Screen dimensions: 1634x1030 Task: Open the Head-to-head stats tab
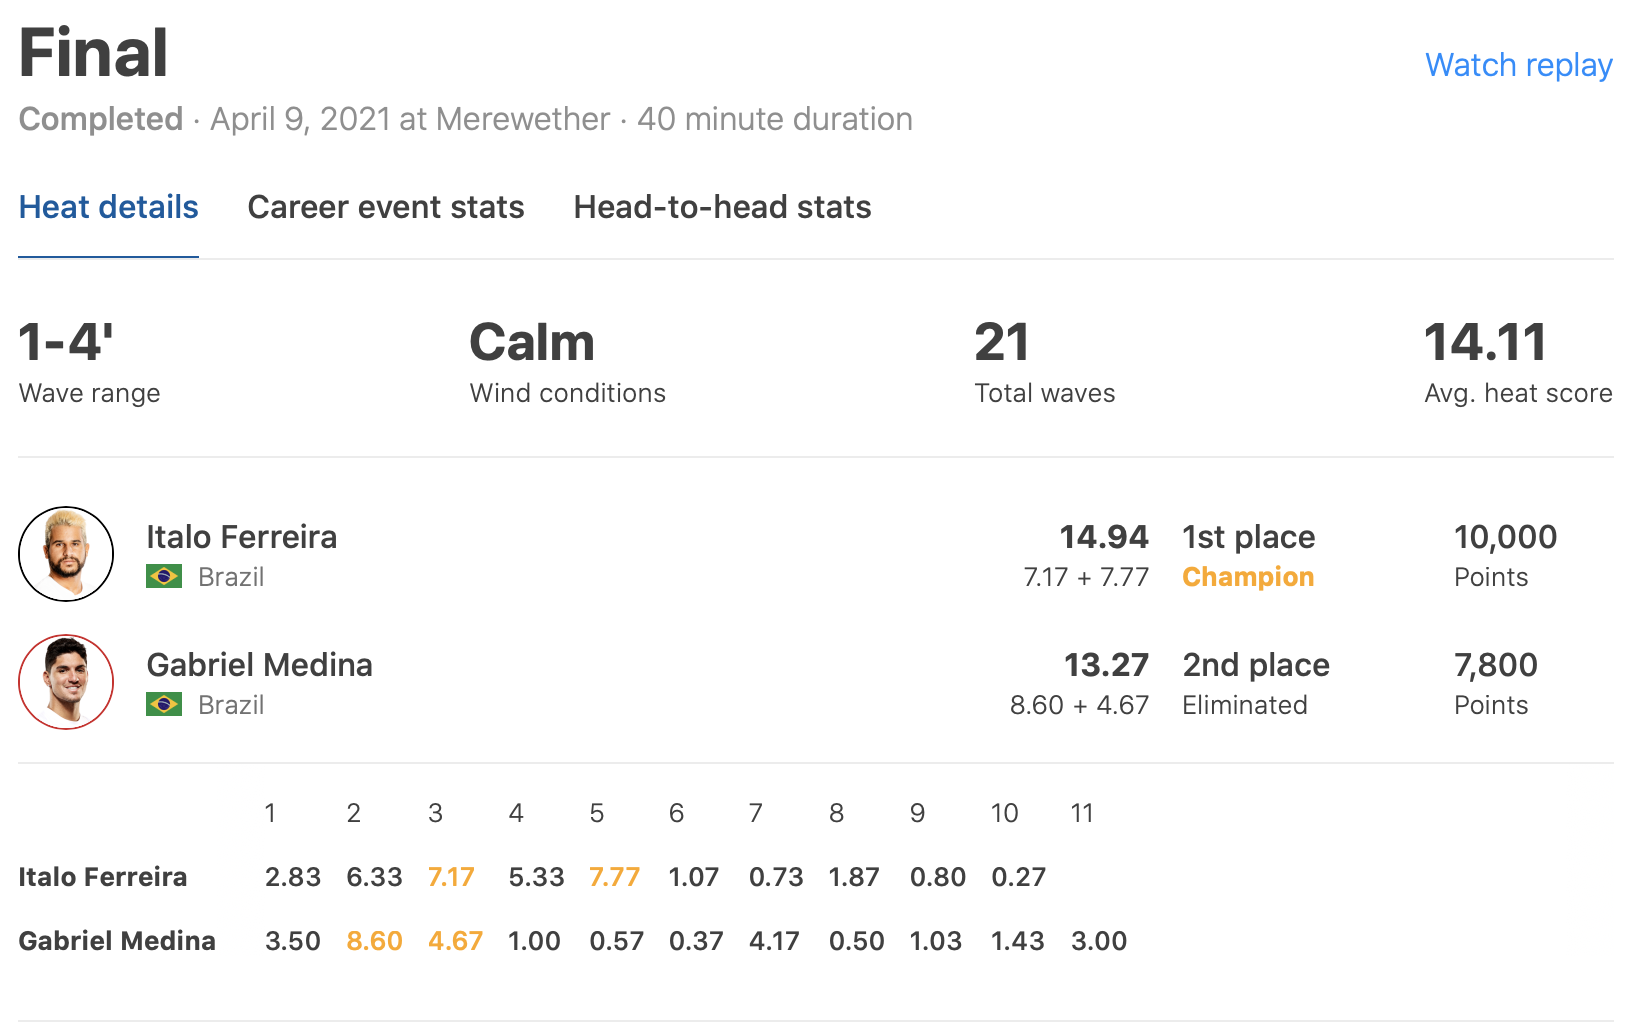pos(722,207)
